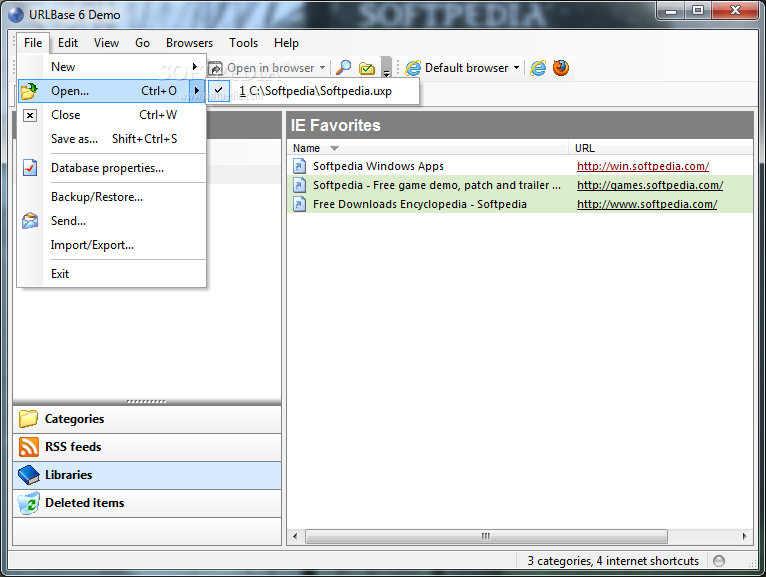The image size is (766, 577).
Task: Toggle the checked recent file Softpedia.uxp
Action: point(314,91)
